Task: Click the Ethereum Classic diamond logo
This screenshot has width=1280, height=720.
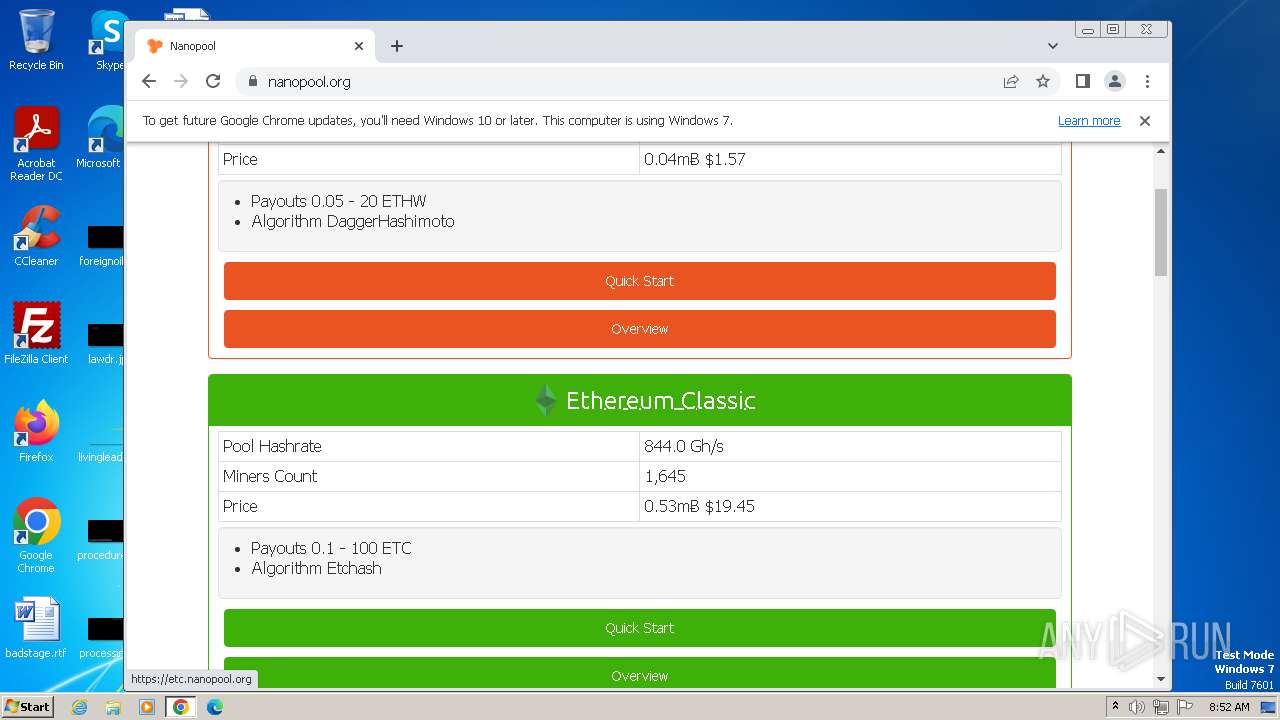Action: coord(545,400)
